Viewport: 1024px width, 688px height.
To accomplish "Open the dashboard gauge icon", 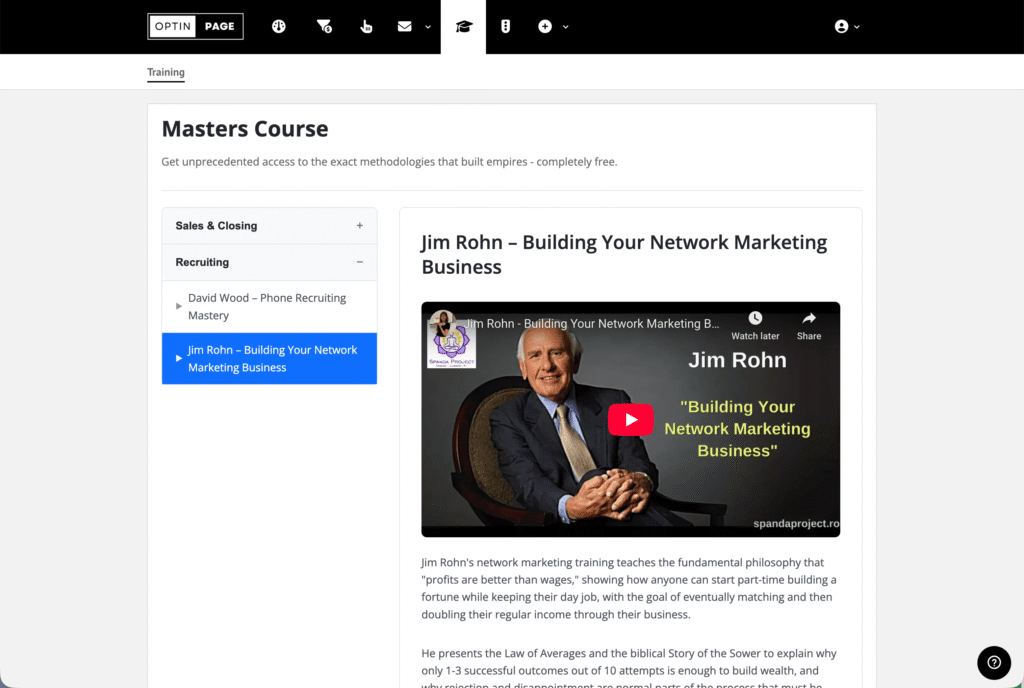I will pyautogui.click(x=279, y=27).
